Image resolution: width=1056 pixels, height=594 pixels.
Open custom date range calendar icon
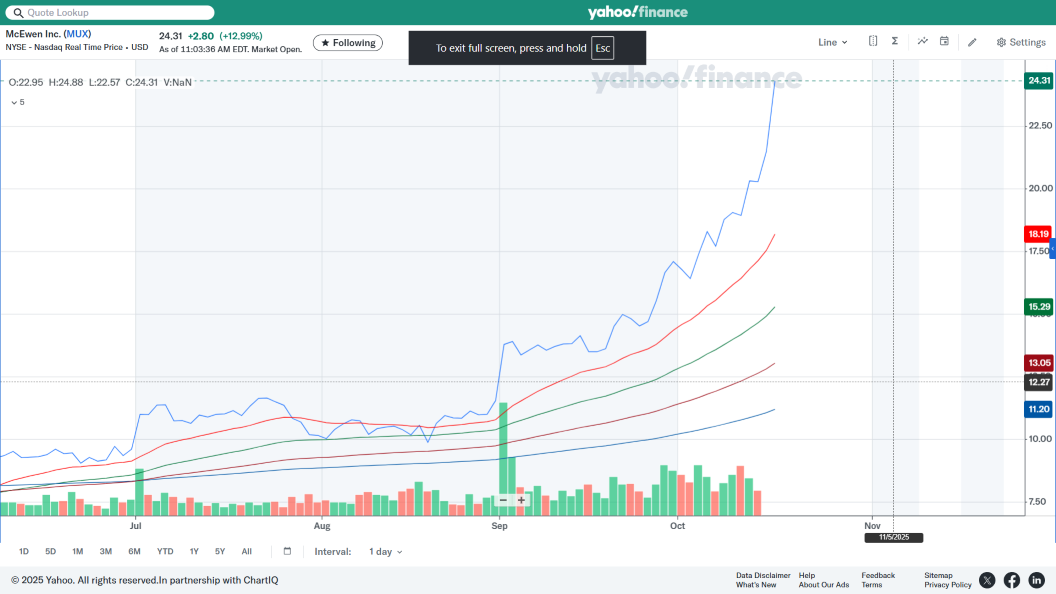click(x=287, y=551)
